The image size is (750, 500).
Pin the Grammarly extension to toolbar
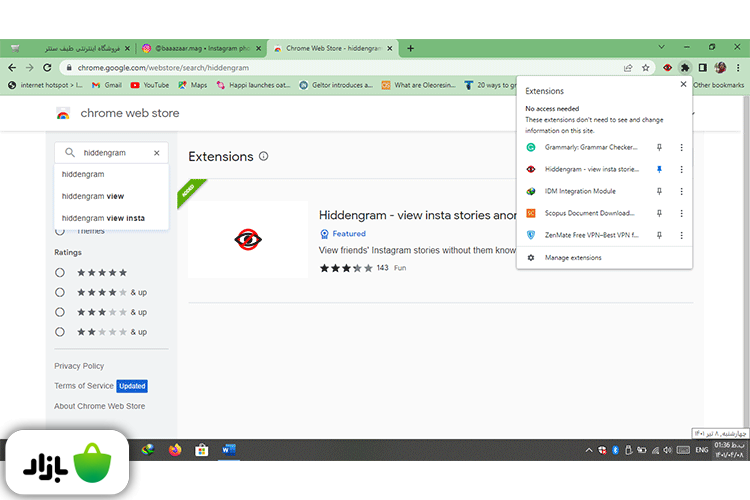click(659, 147)
